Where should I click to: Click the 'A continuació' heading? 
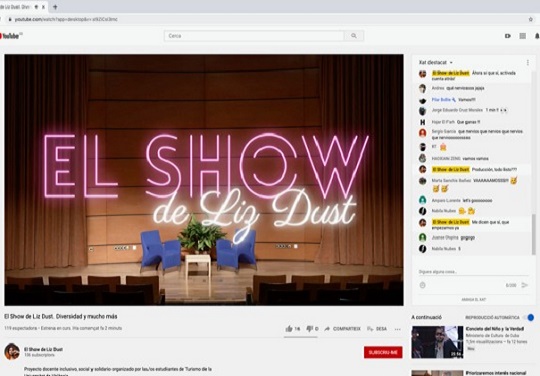426,317
